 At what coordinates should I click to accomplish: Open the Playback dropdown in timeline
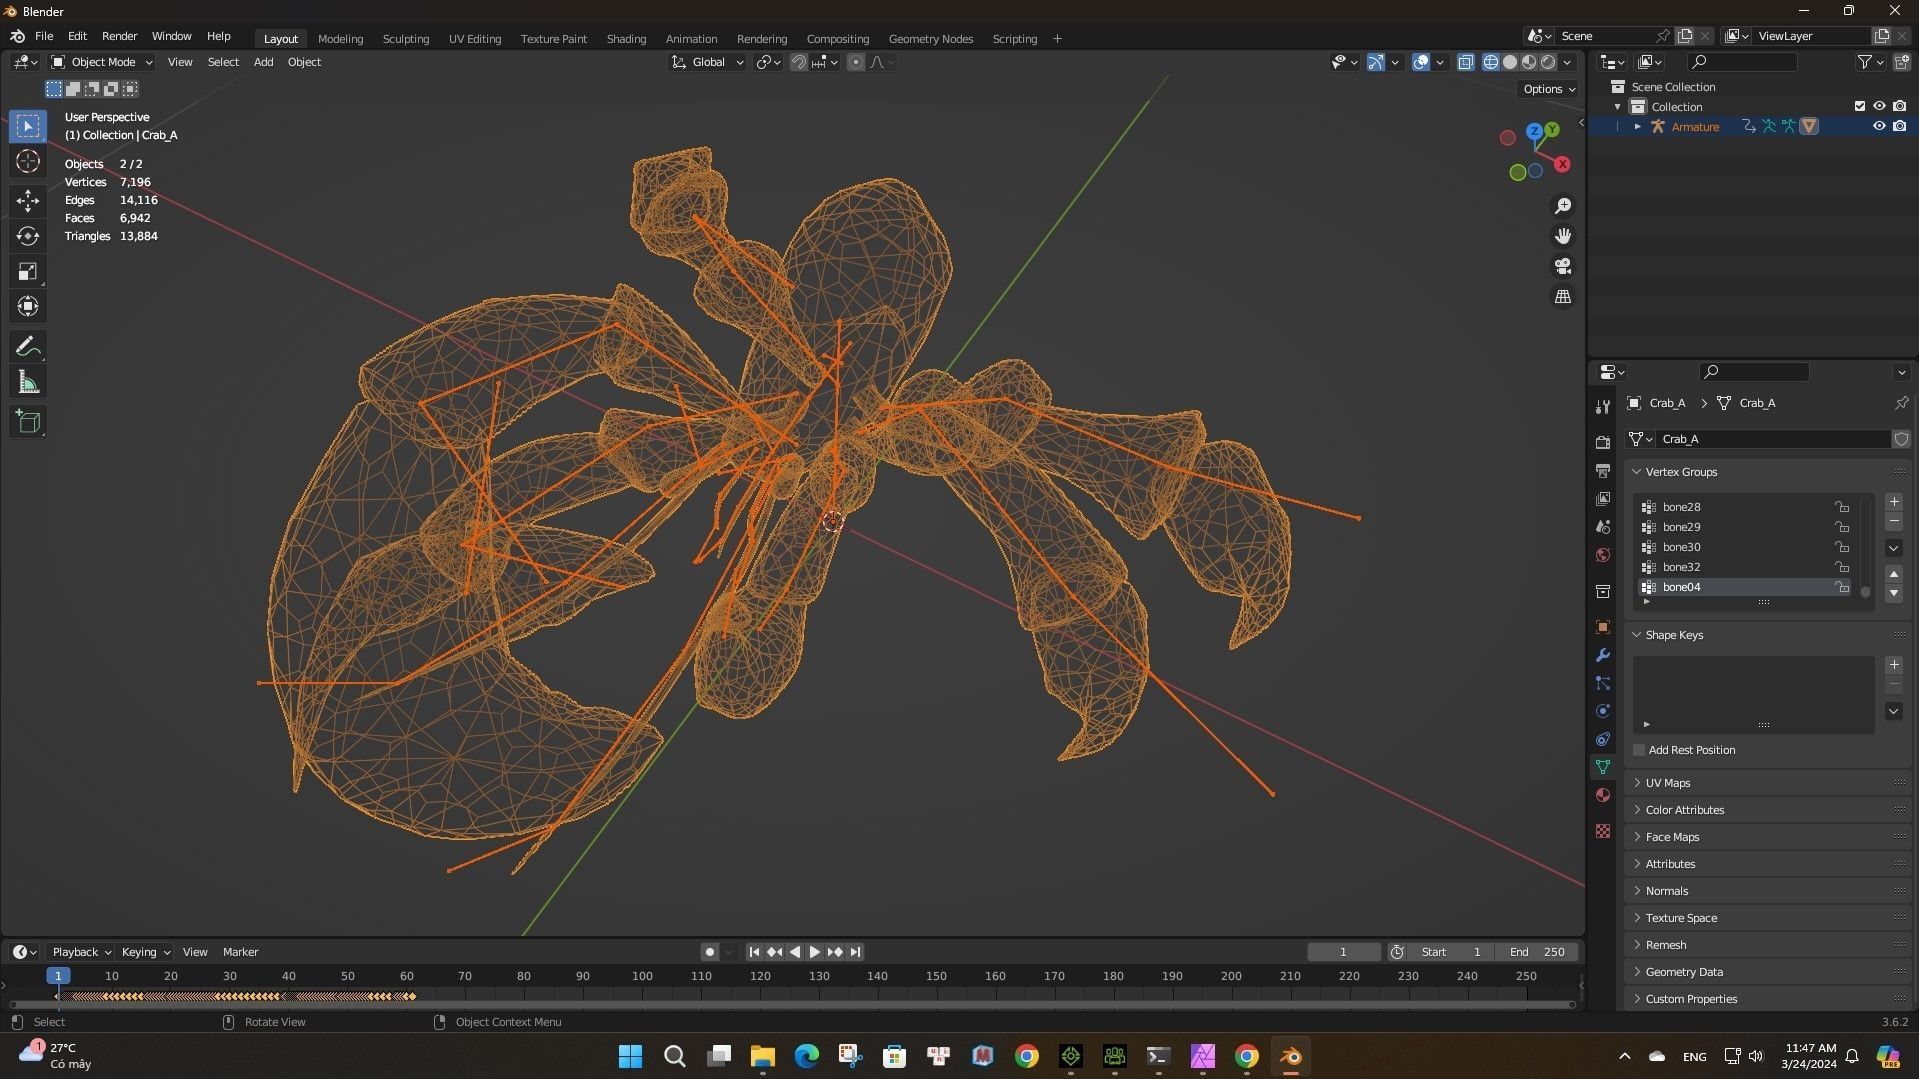tap(80, 952)
